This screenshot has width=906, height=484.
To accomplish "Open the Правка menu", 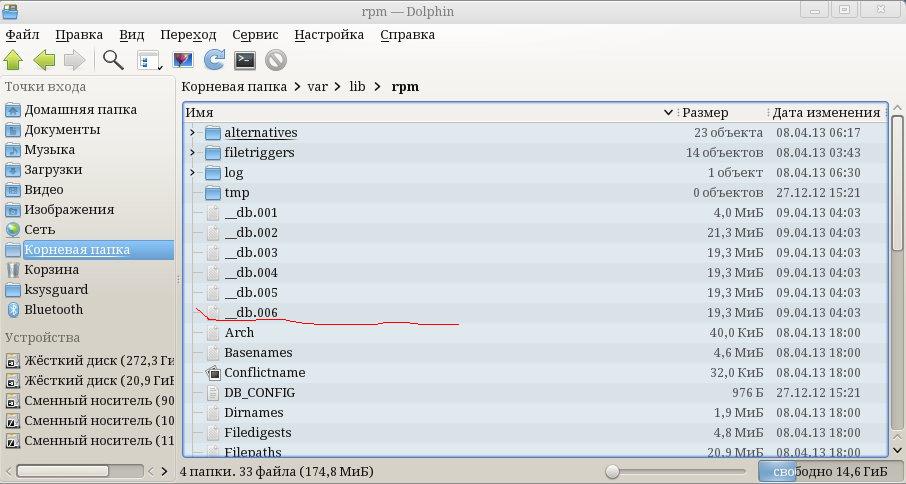I will [x=79, y=35].
